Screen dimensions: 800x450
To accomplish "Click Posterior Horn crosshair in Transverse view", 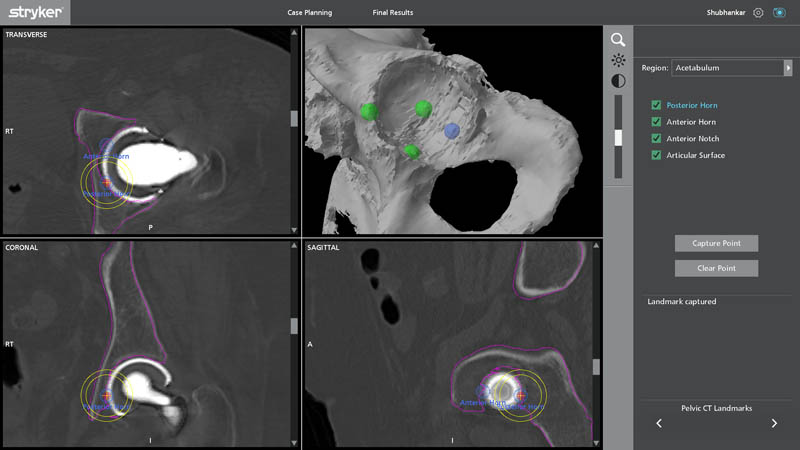I will [x=106, y=182].
